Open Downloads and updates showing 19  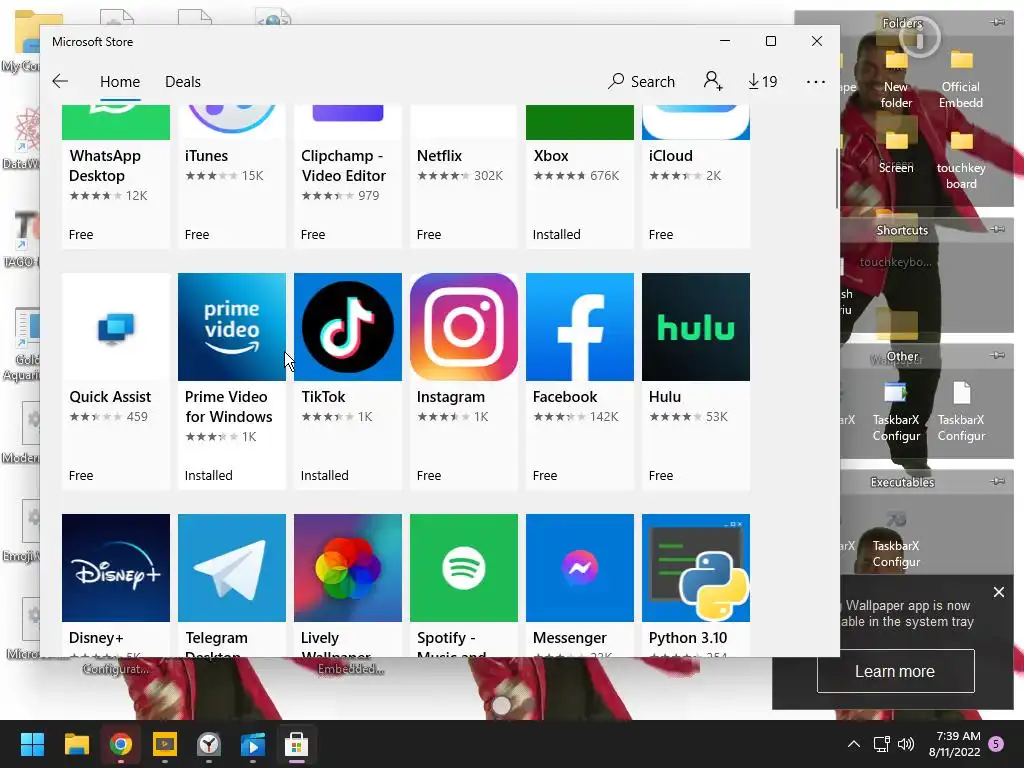coord(762,81)
